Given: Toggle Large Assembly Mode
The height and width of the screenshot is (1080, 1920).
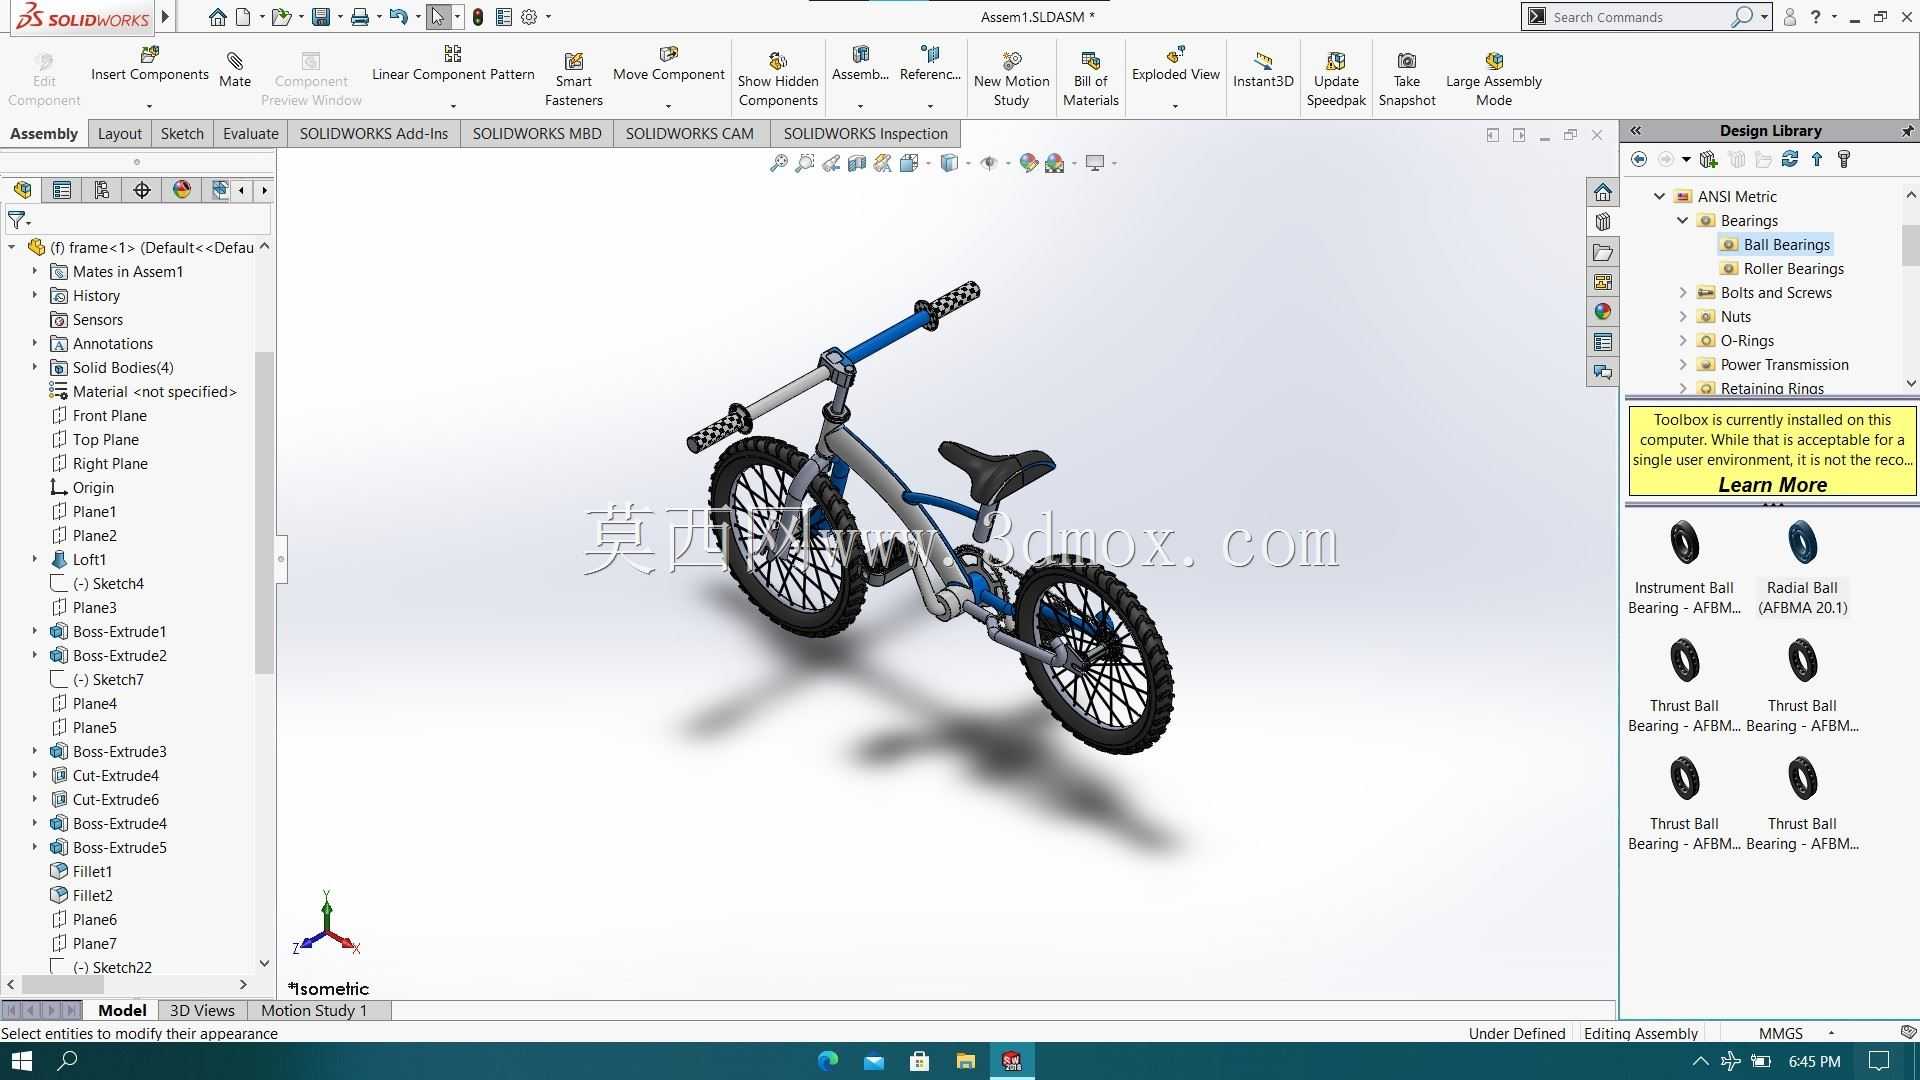Looking at the screenshot, I should [1494, 61].
